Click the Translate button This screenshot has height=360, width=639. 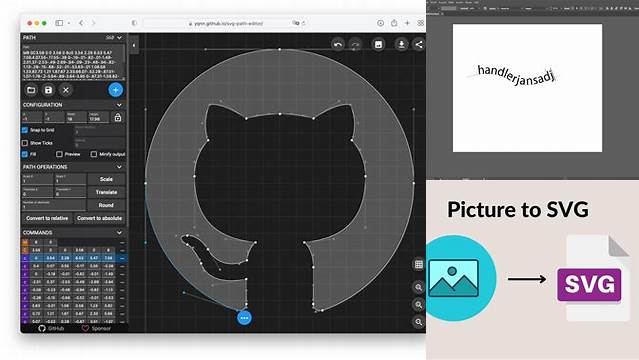pos(106,192)
